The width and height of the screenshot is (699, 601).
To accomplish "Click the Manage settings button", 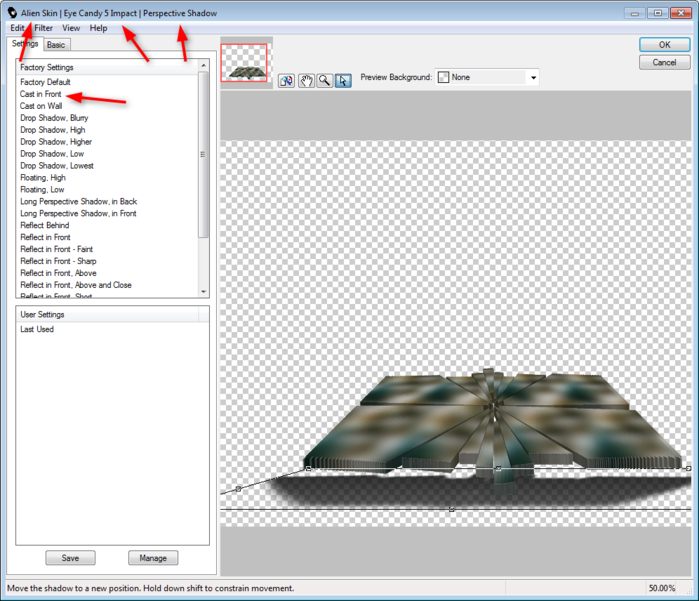I will (153, 558).
